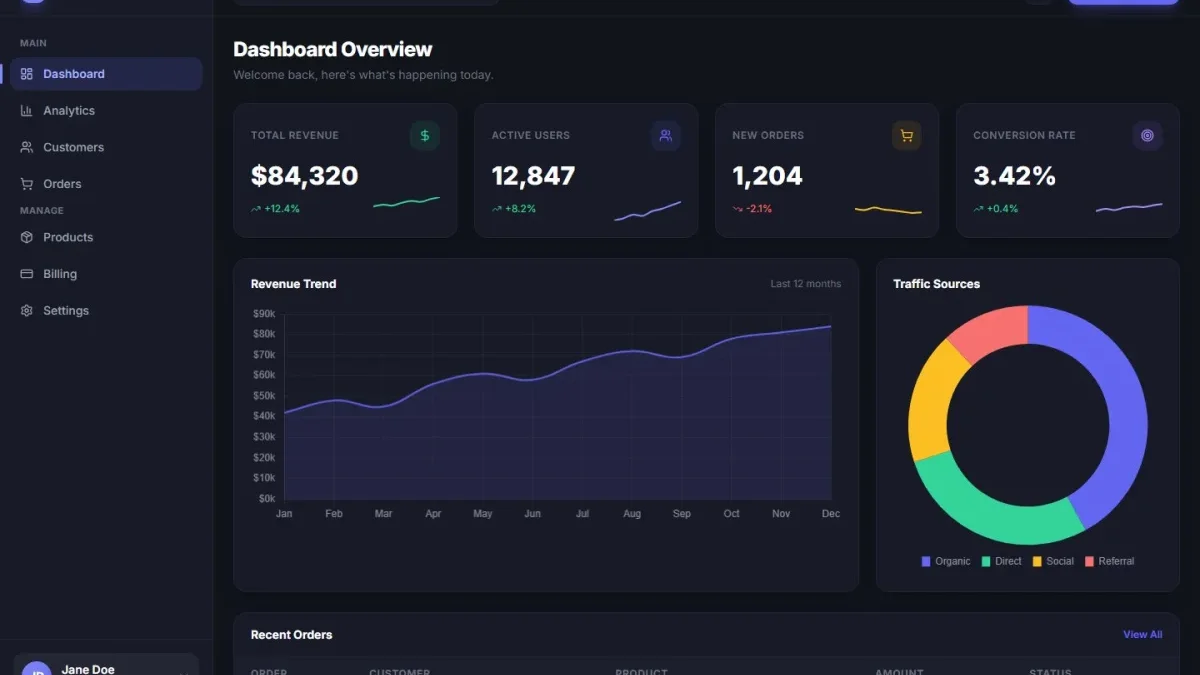The width and height of the screenshot is (1200, 675).
Task: Click the Orders cart icon in sidebar
Action: pyautogui.click(x=27, y=184)
